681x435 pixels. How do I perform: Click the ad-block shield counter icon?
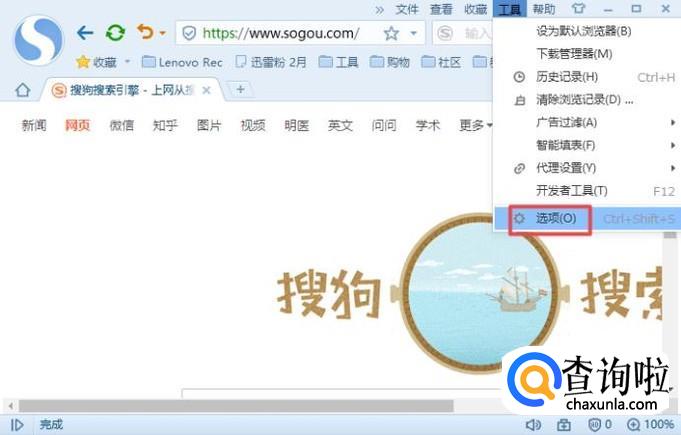pos(599,425)
